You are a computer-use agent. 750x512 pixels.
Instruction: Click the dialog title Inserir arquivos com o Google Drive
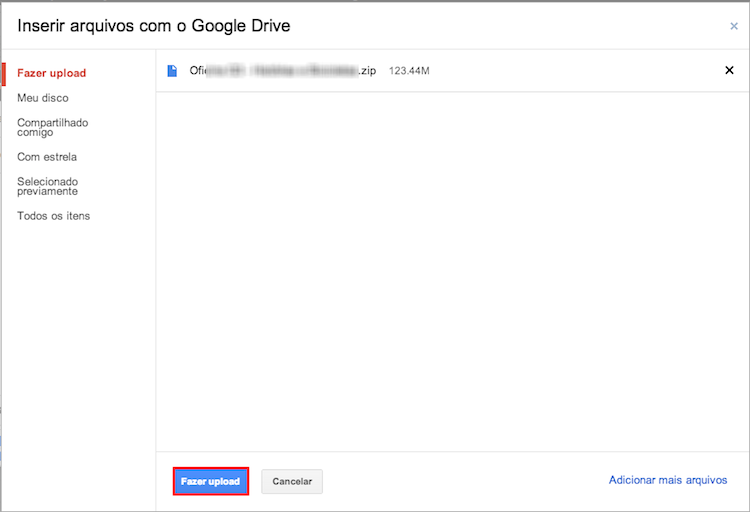[154, 26]
